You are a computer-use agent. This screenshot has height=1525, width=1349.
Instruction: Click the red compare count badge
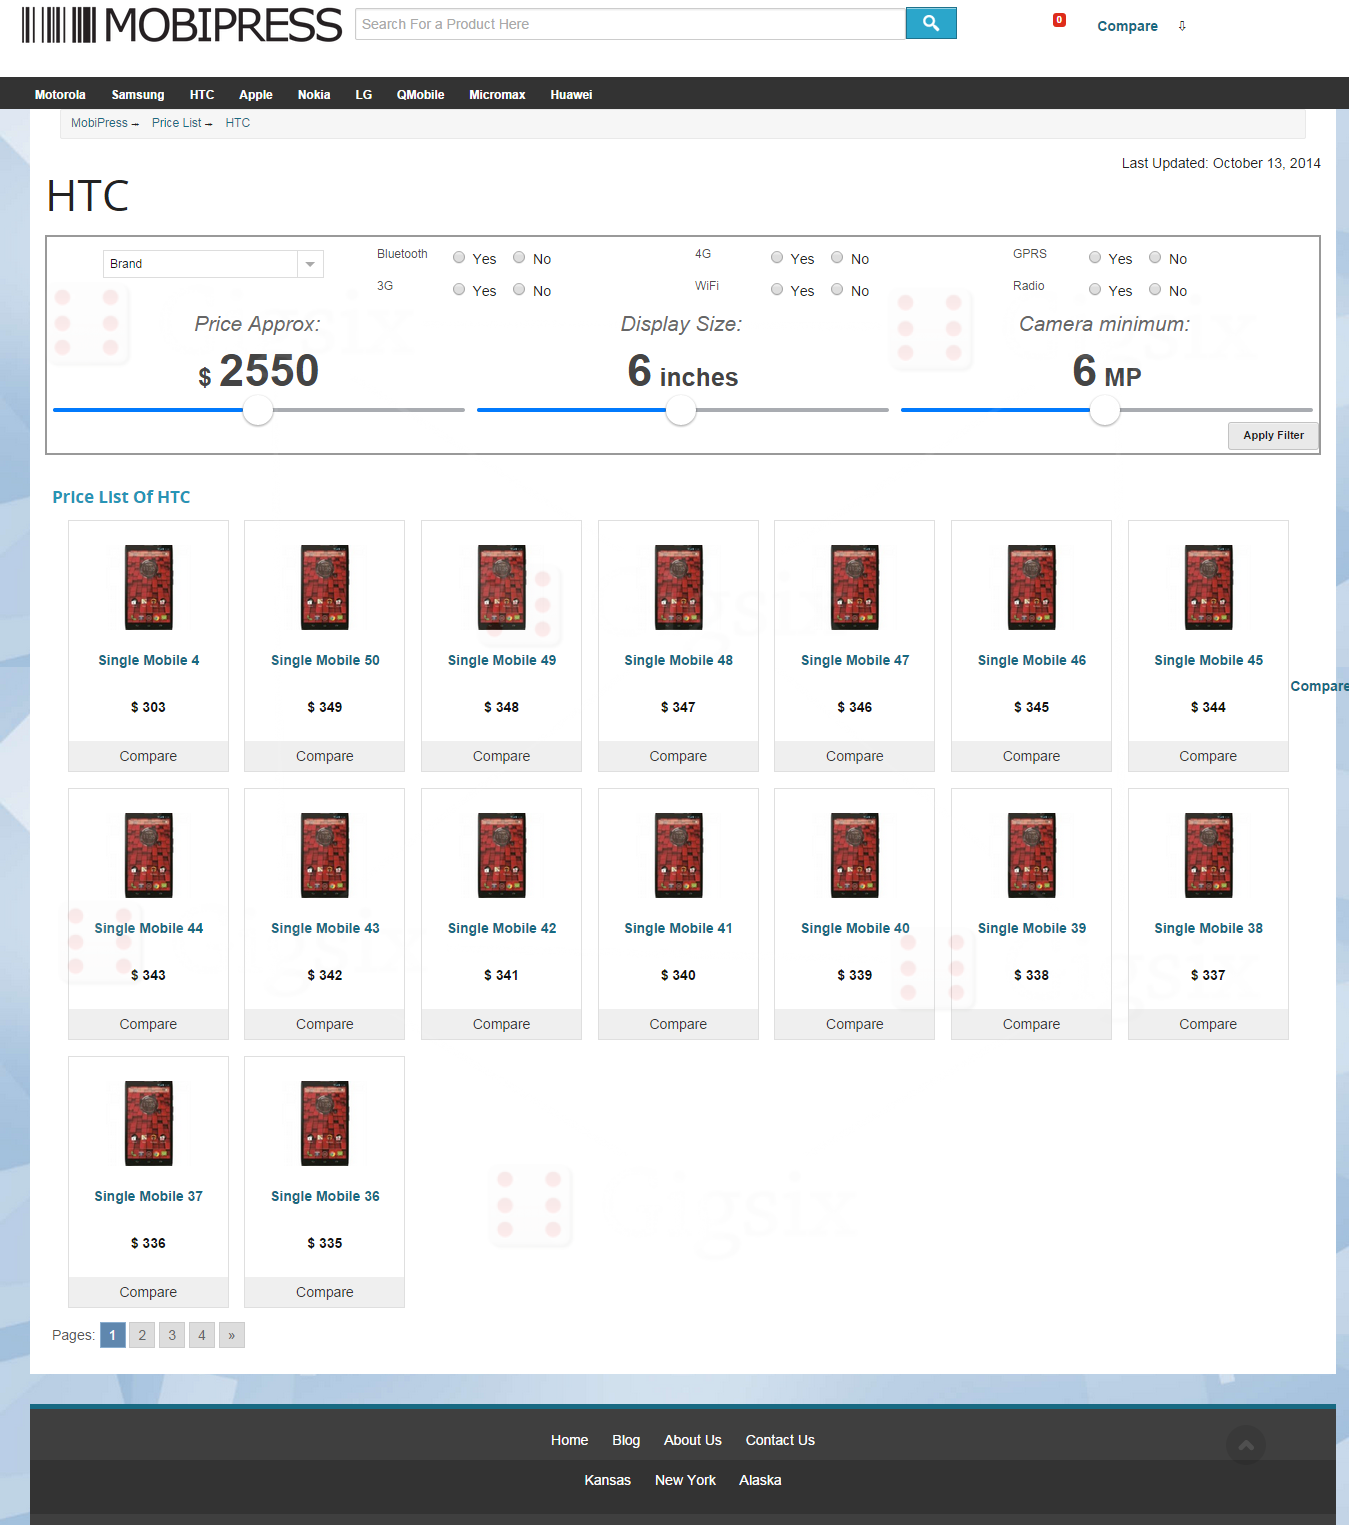click(1059, 20)
